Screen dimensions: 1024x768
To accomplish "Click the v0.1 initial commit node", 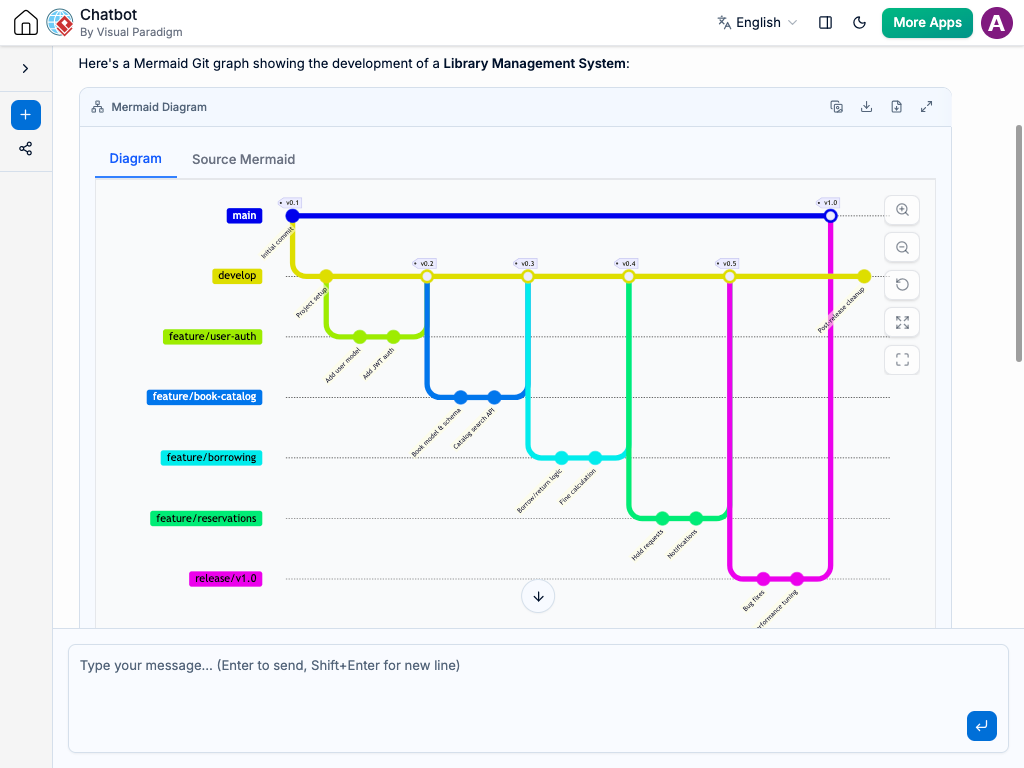I will coord(293,216).
